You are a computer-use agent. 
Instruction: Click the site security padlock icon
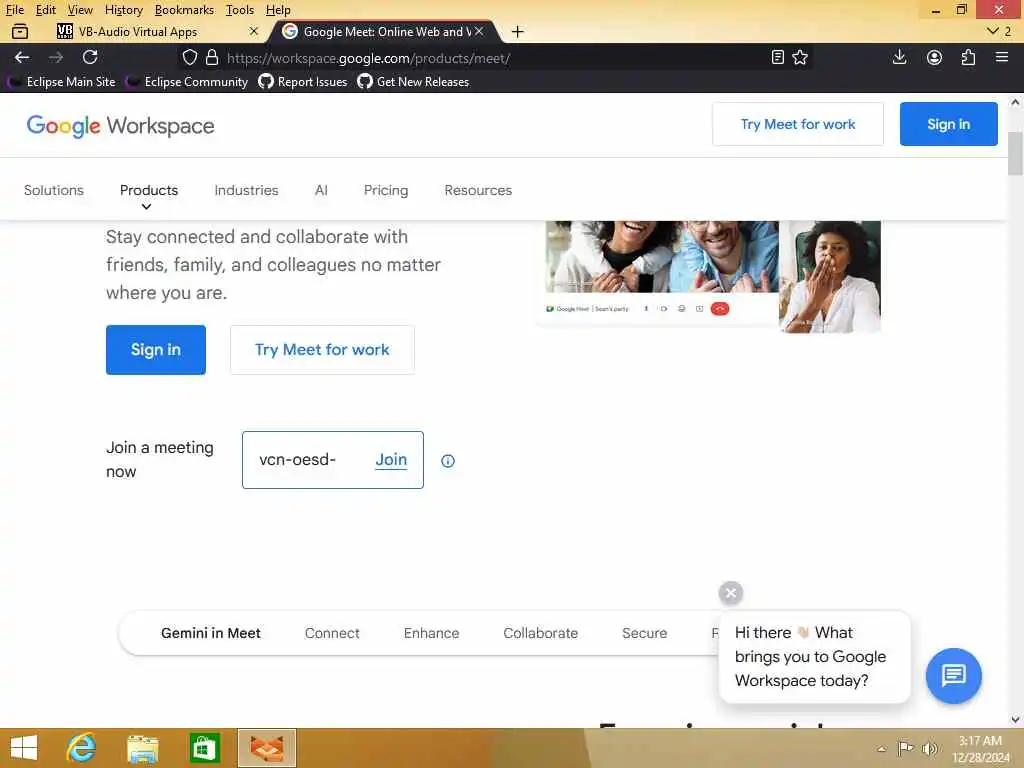212,57
